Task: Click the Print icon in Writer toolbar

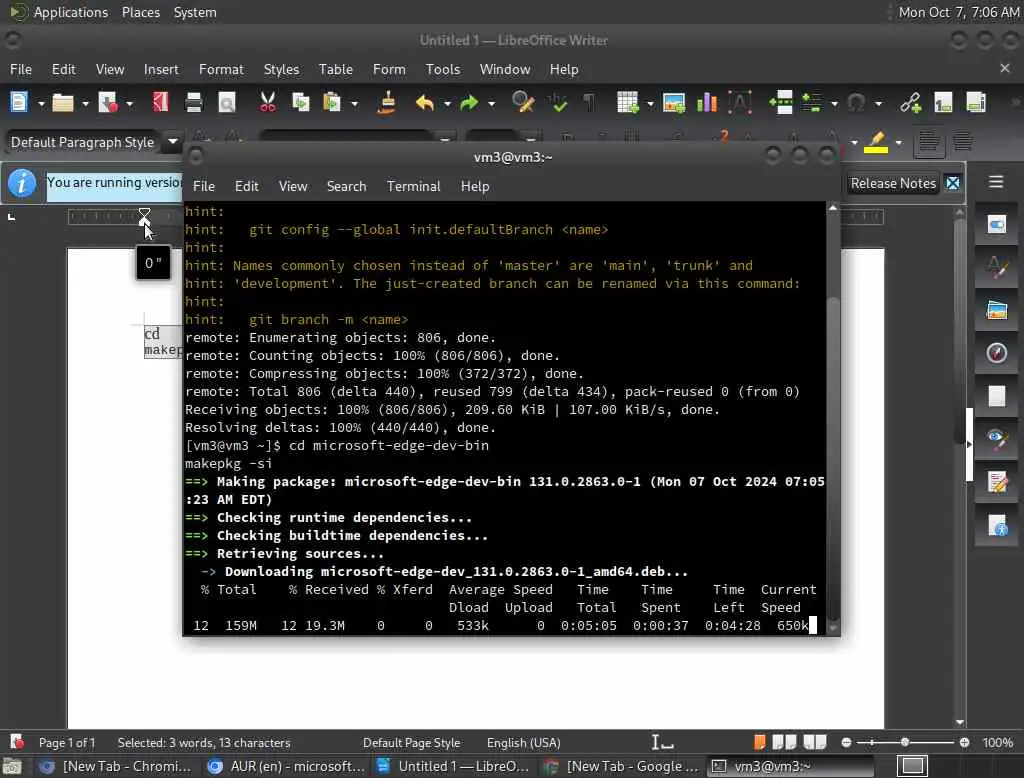Action: coord(193,103)
